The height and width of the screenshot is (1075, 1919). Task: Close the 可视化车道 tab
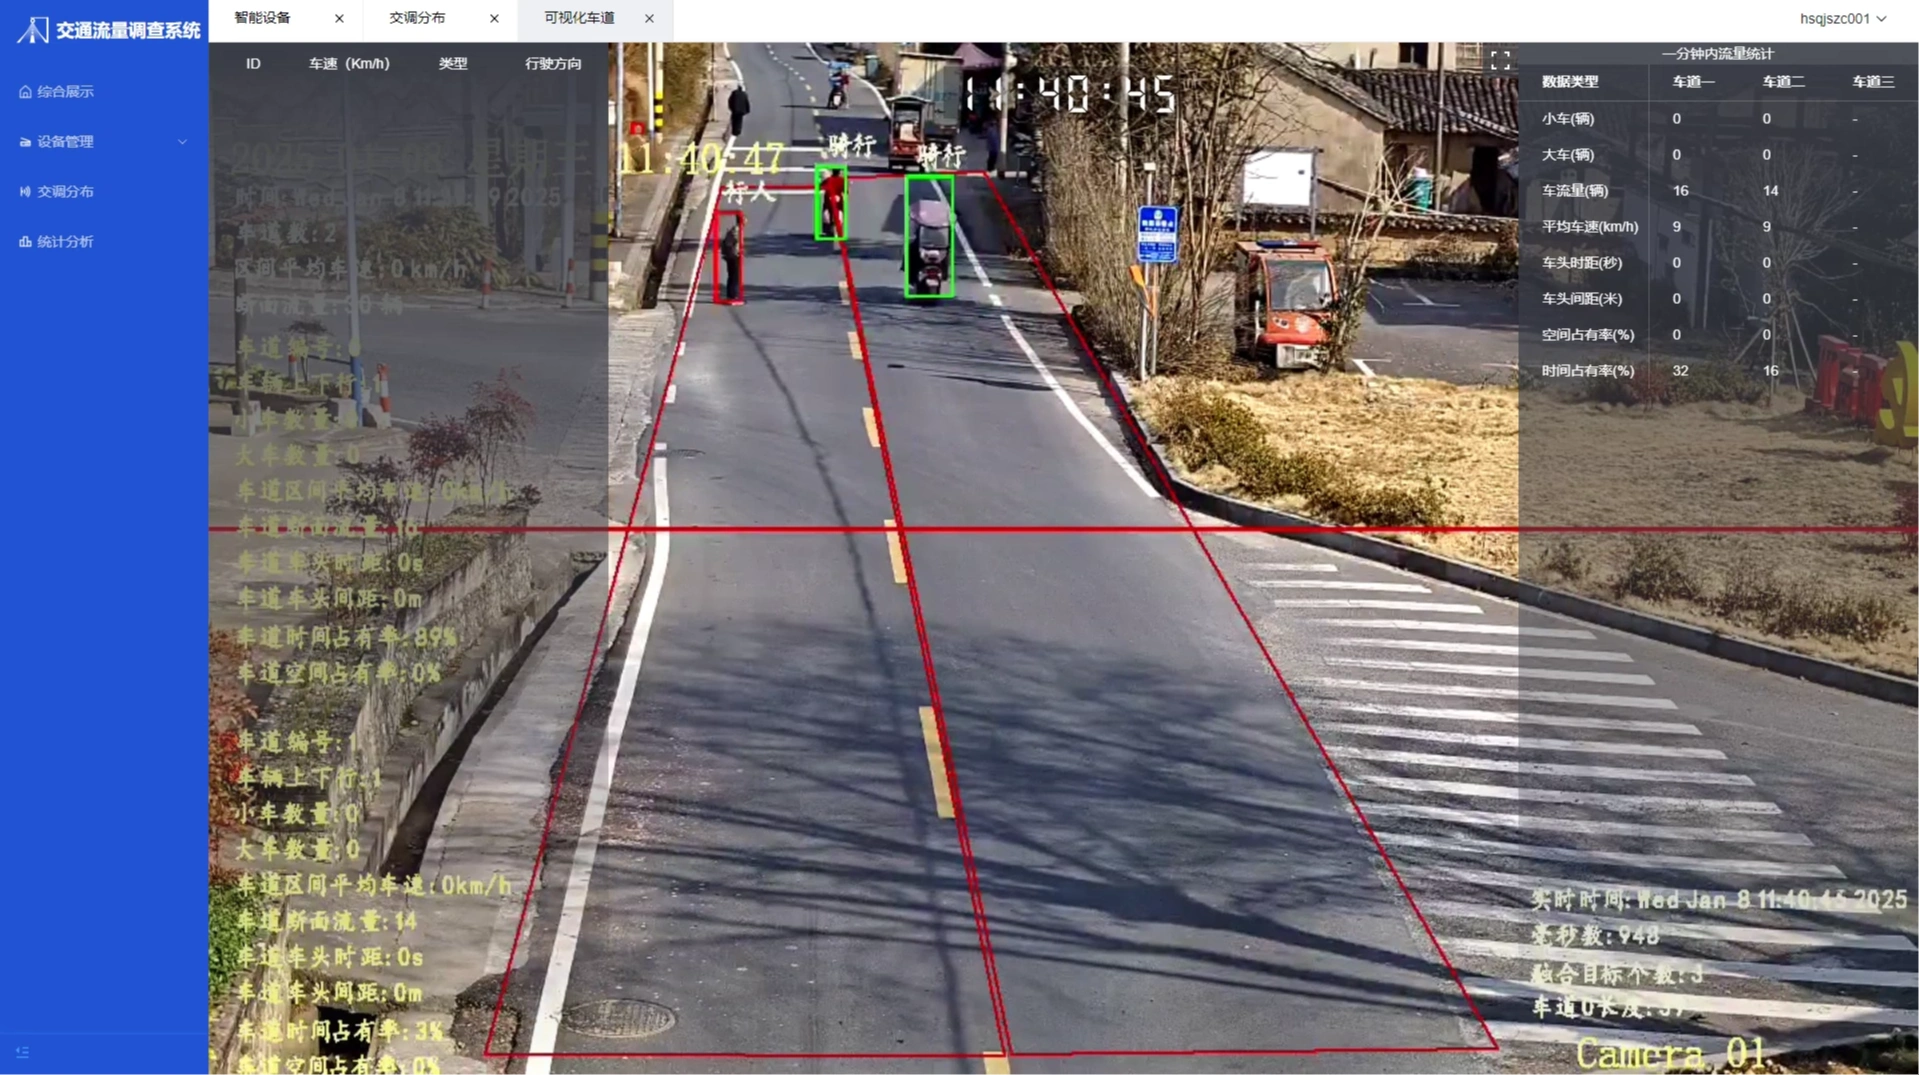pyautogui.click(x=649, y=19)
